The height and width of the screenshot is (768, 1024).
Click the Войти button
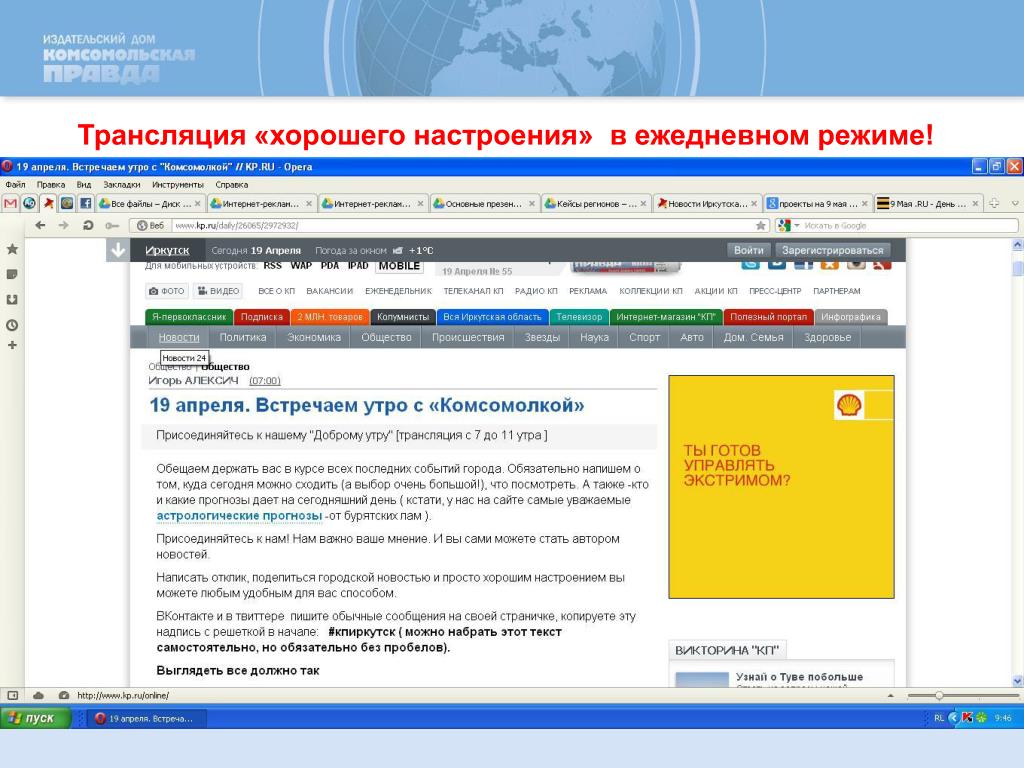(x=748, y=250)
